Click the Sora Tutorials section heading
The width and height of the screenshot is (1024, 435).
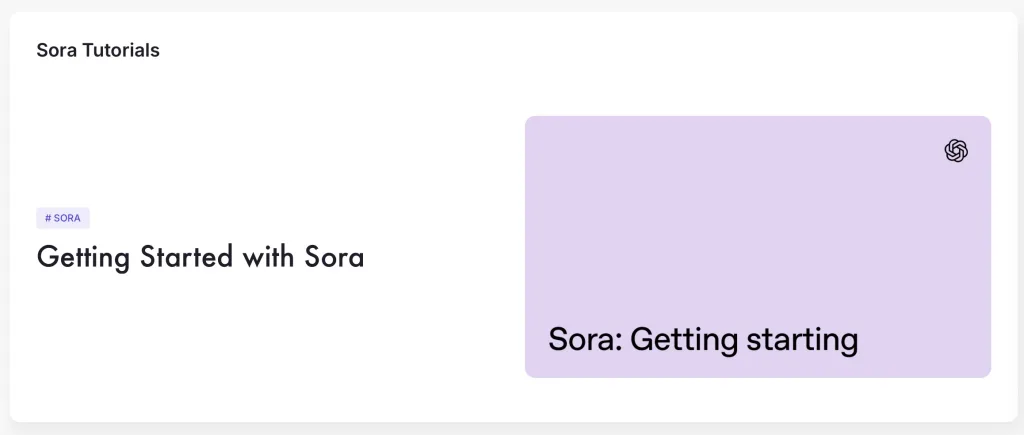[x=98, y=50]
